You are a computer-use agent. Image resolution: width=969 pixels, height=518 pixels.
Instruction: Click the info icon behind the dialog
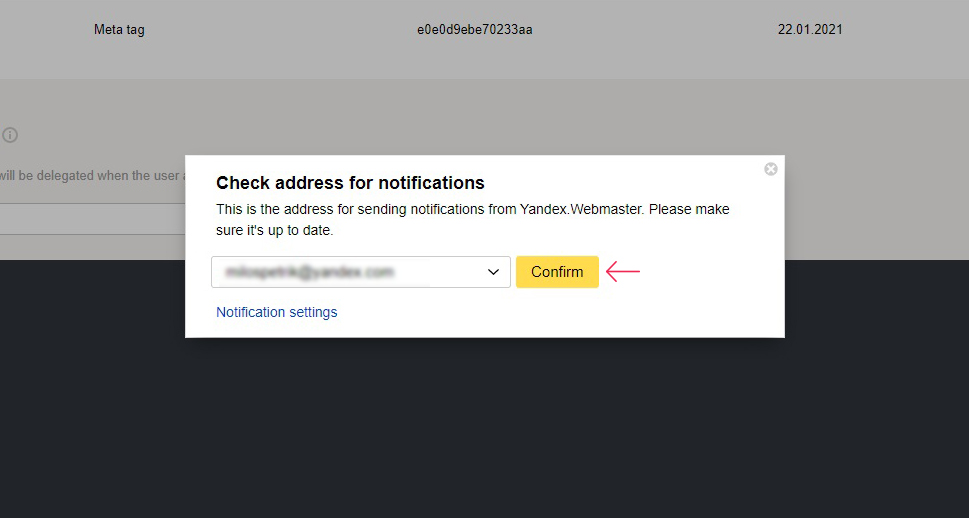click(x=9, y=135)
